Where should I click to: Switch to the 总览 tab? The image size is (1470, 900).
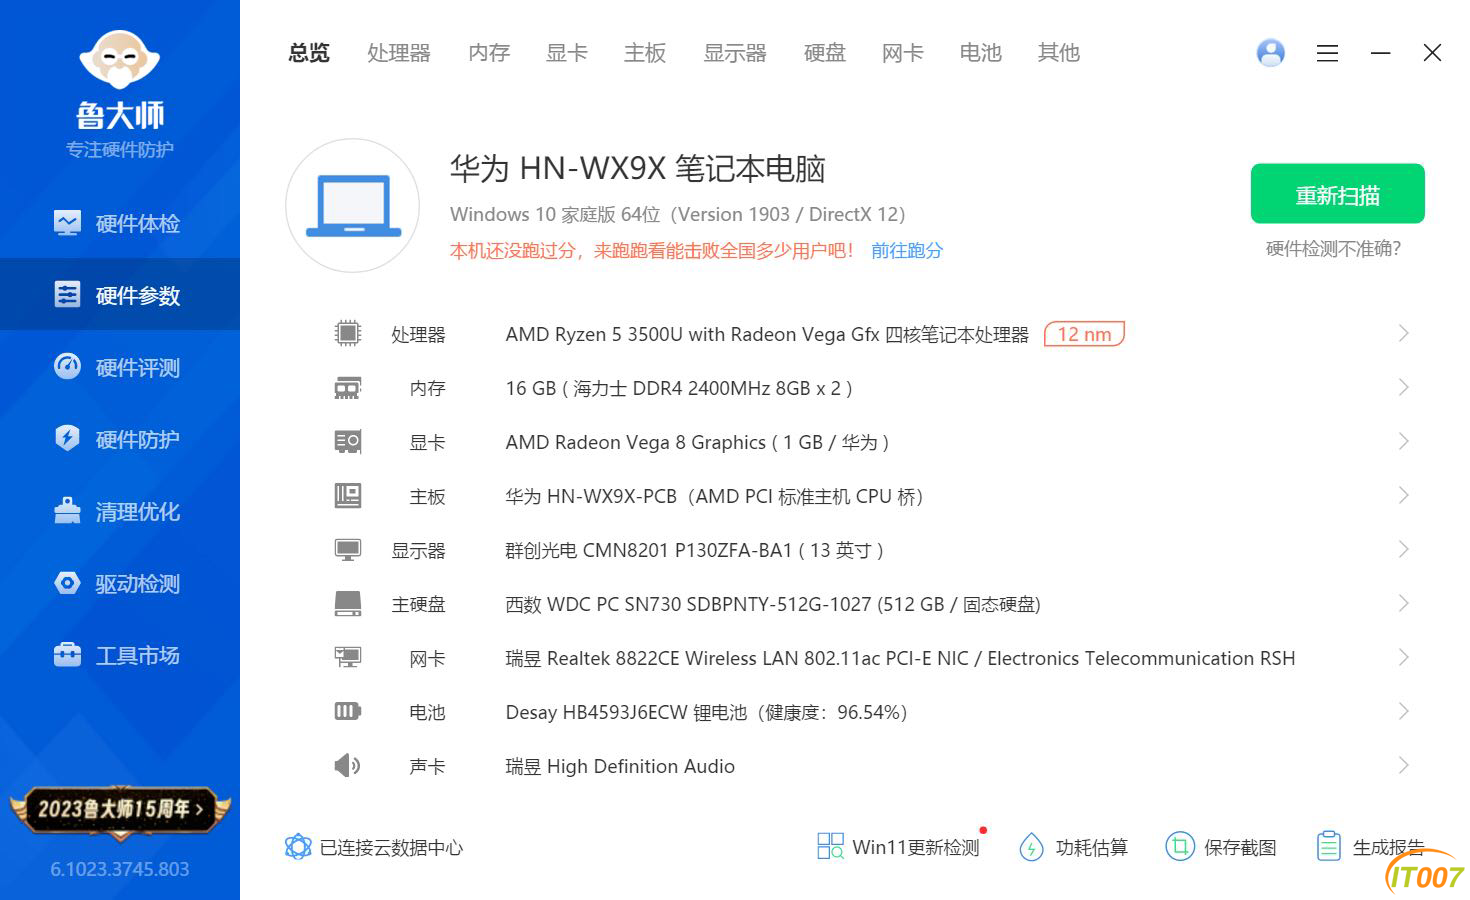click(x=309, y=53)
